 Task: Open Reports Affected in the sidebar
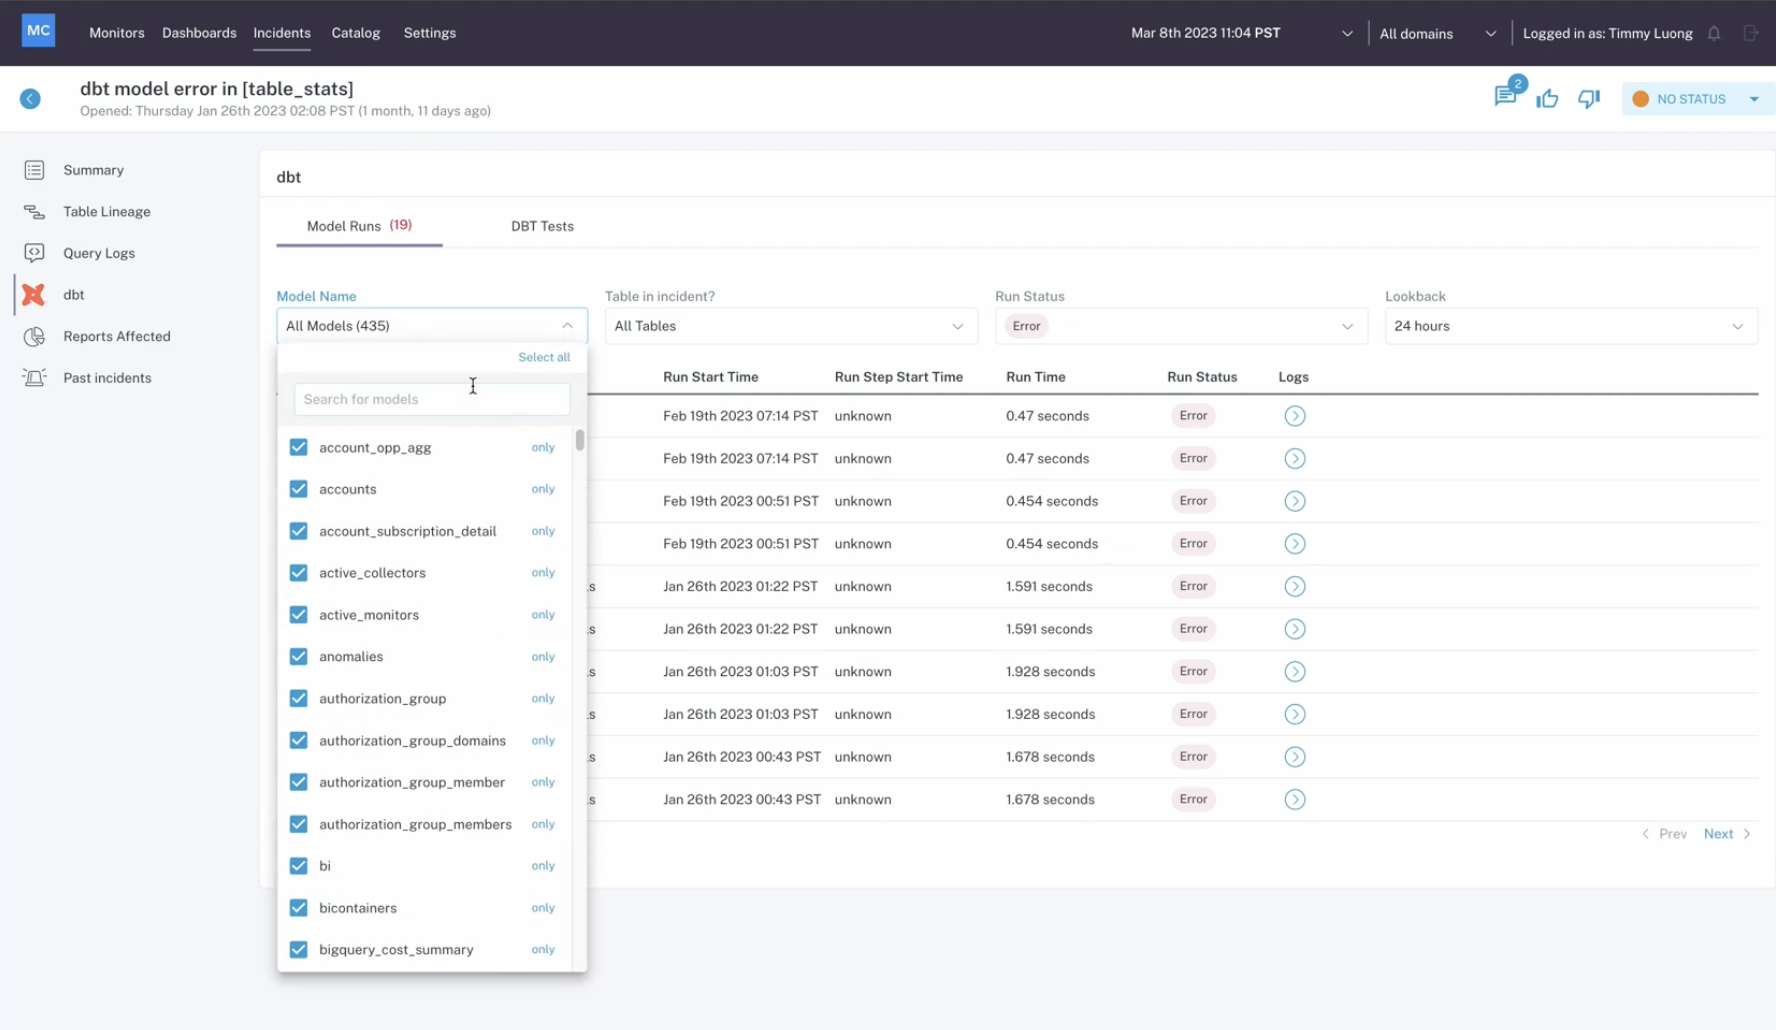pyautogui.click(x=117, y=336)
